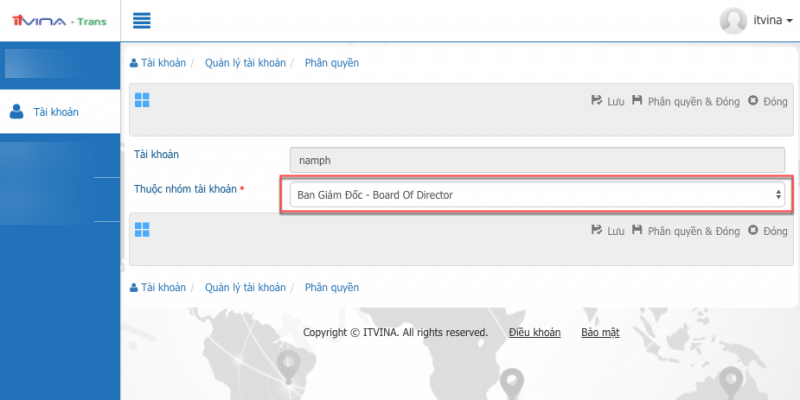Click the grid icon in top toolbar
The image size is (800, 400).
click(x=141, y=100)
